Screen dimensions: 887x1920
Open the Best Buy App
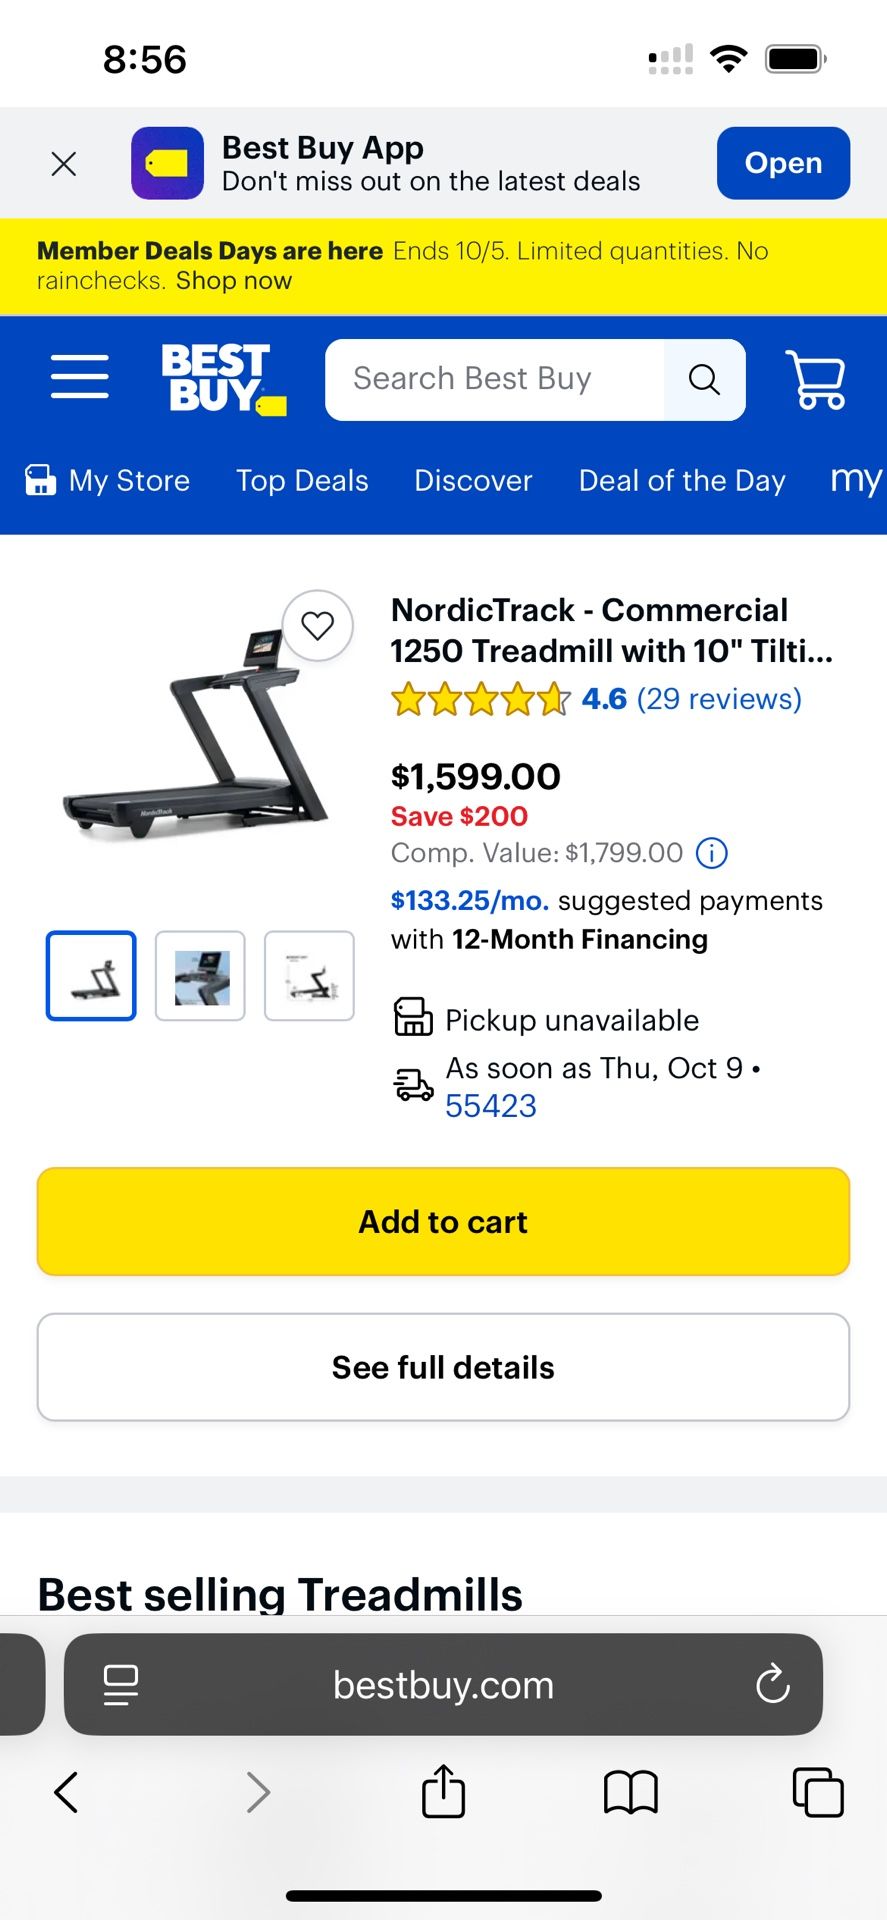(783, 163)
